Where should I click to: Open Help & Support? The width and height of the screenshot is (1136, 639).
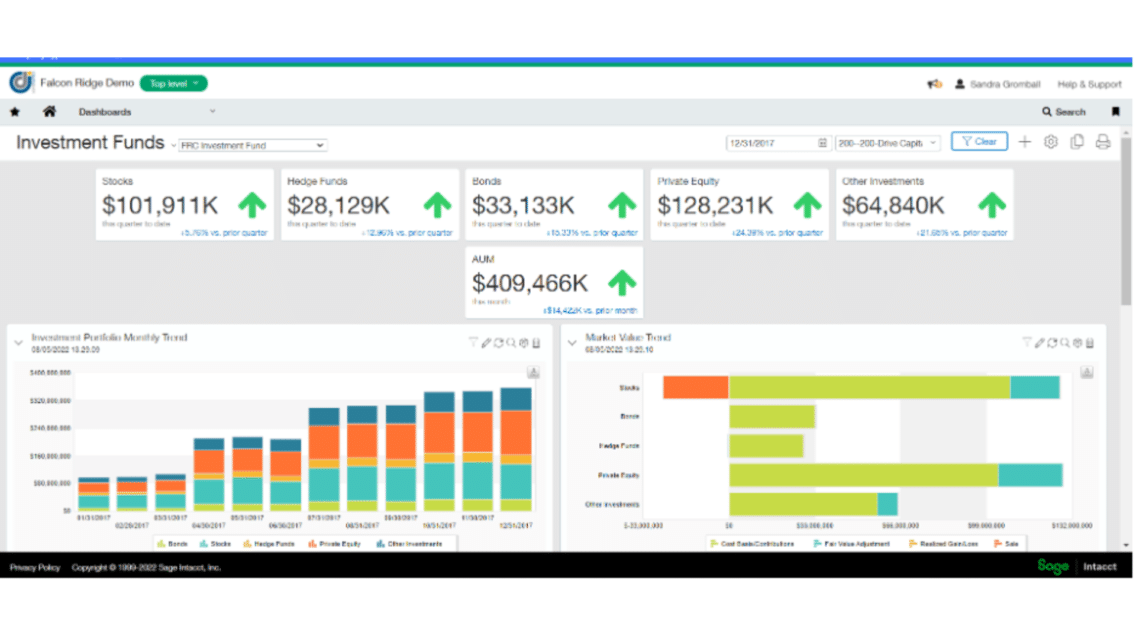click(1089, 84)
